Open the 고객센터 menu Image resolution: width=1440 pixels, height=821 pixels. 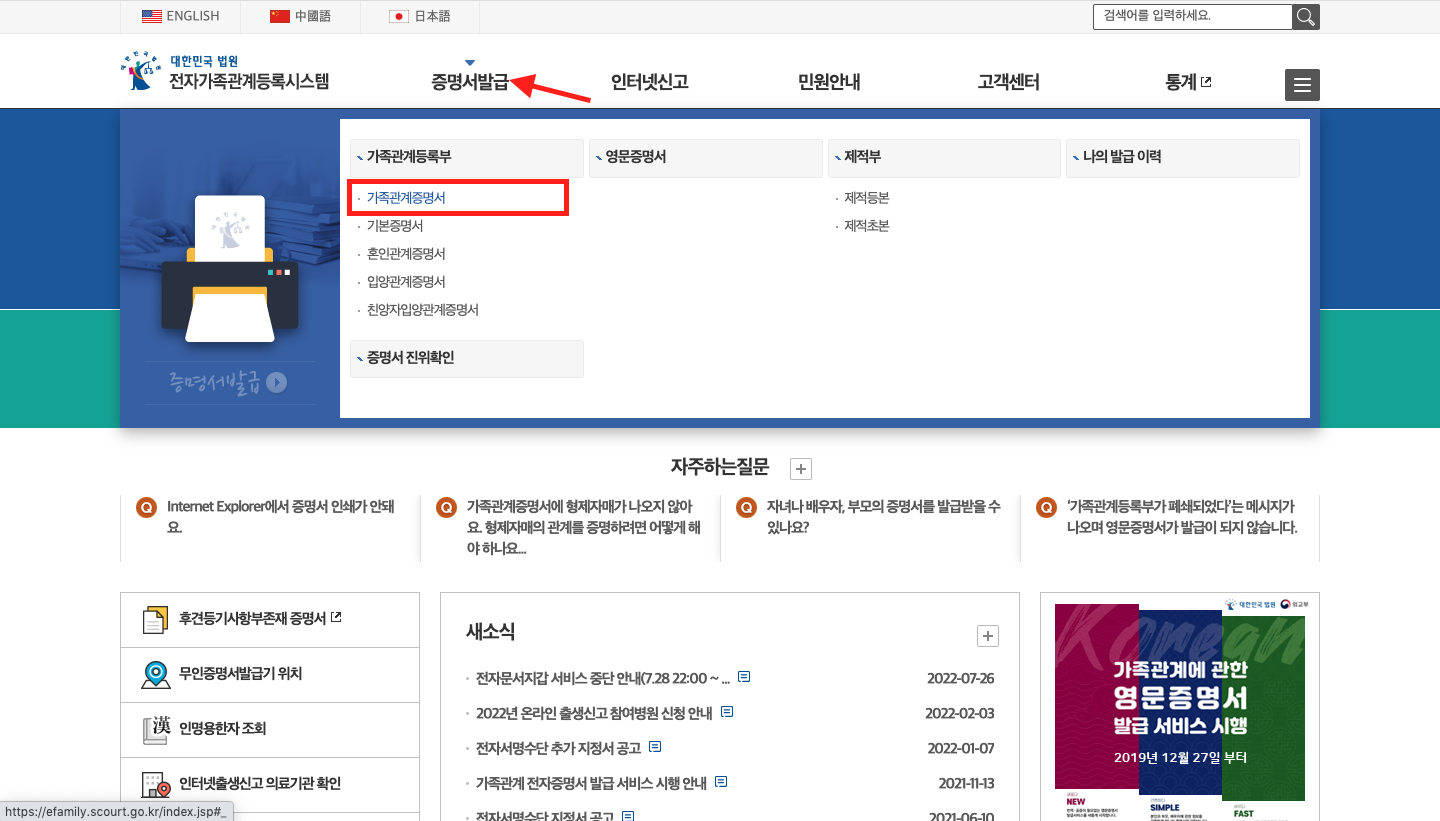1010,84
